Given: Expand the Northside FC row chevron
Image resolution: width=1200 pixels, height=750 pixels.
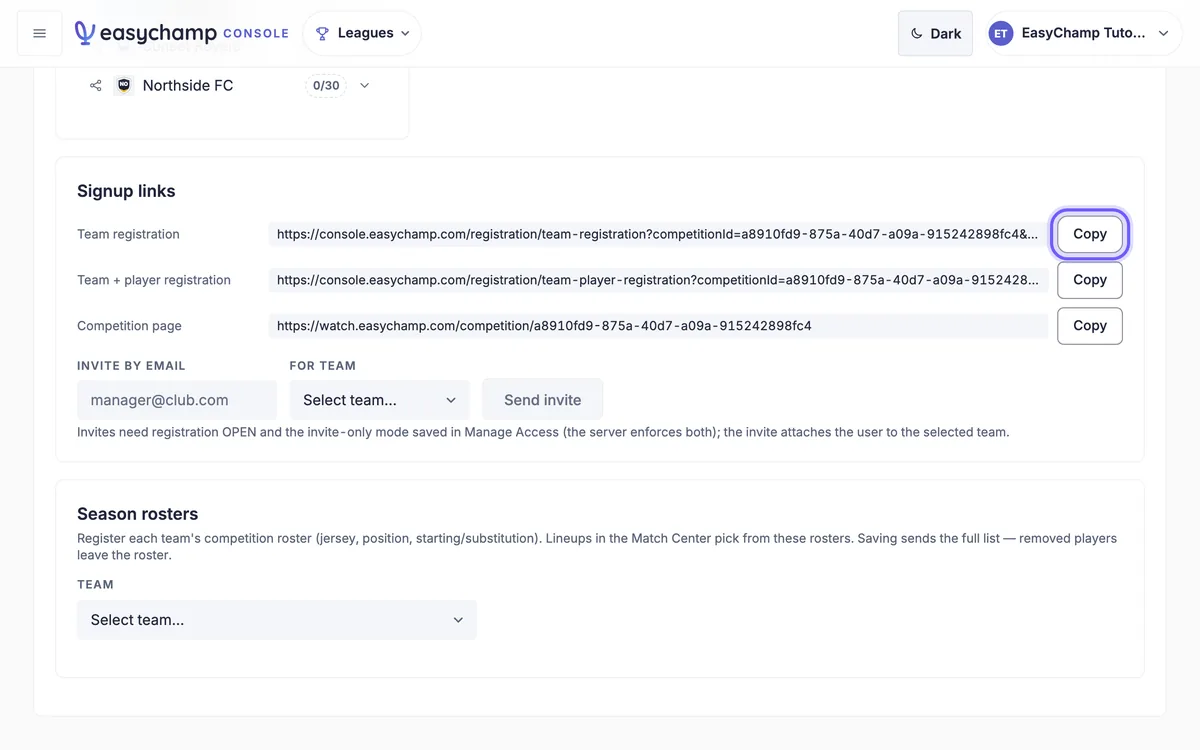Looking at the screenshot, I should 365,85.
